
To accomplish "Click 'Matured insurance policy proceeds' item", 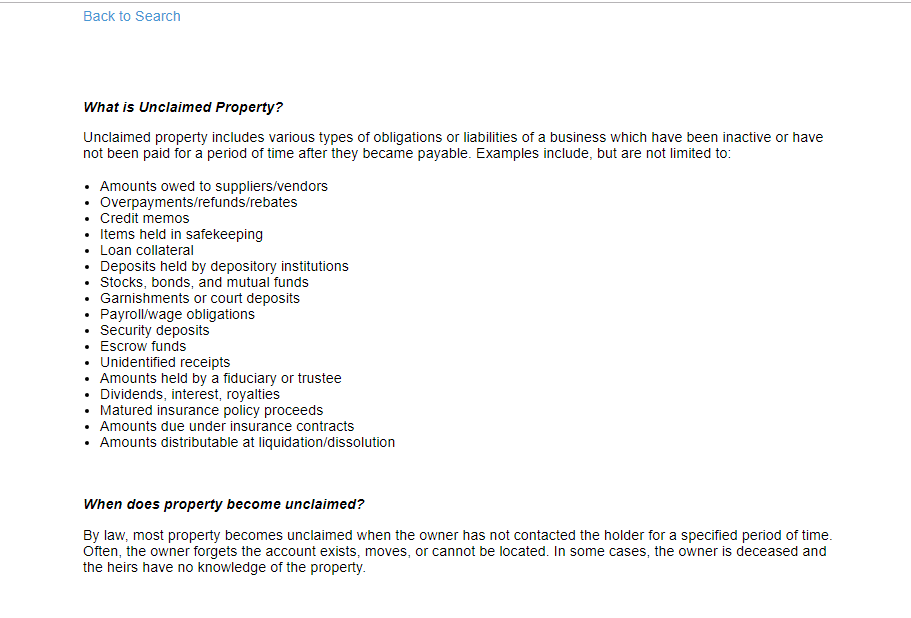I will pos(211,410).
